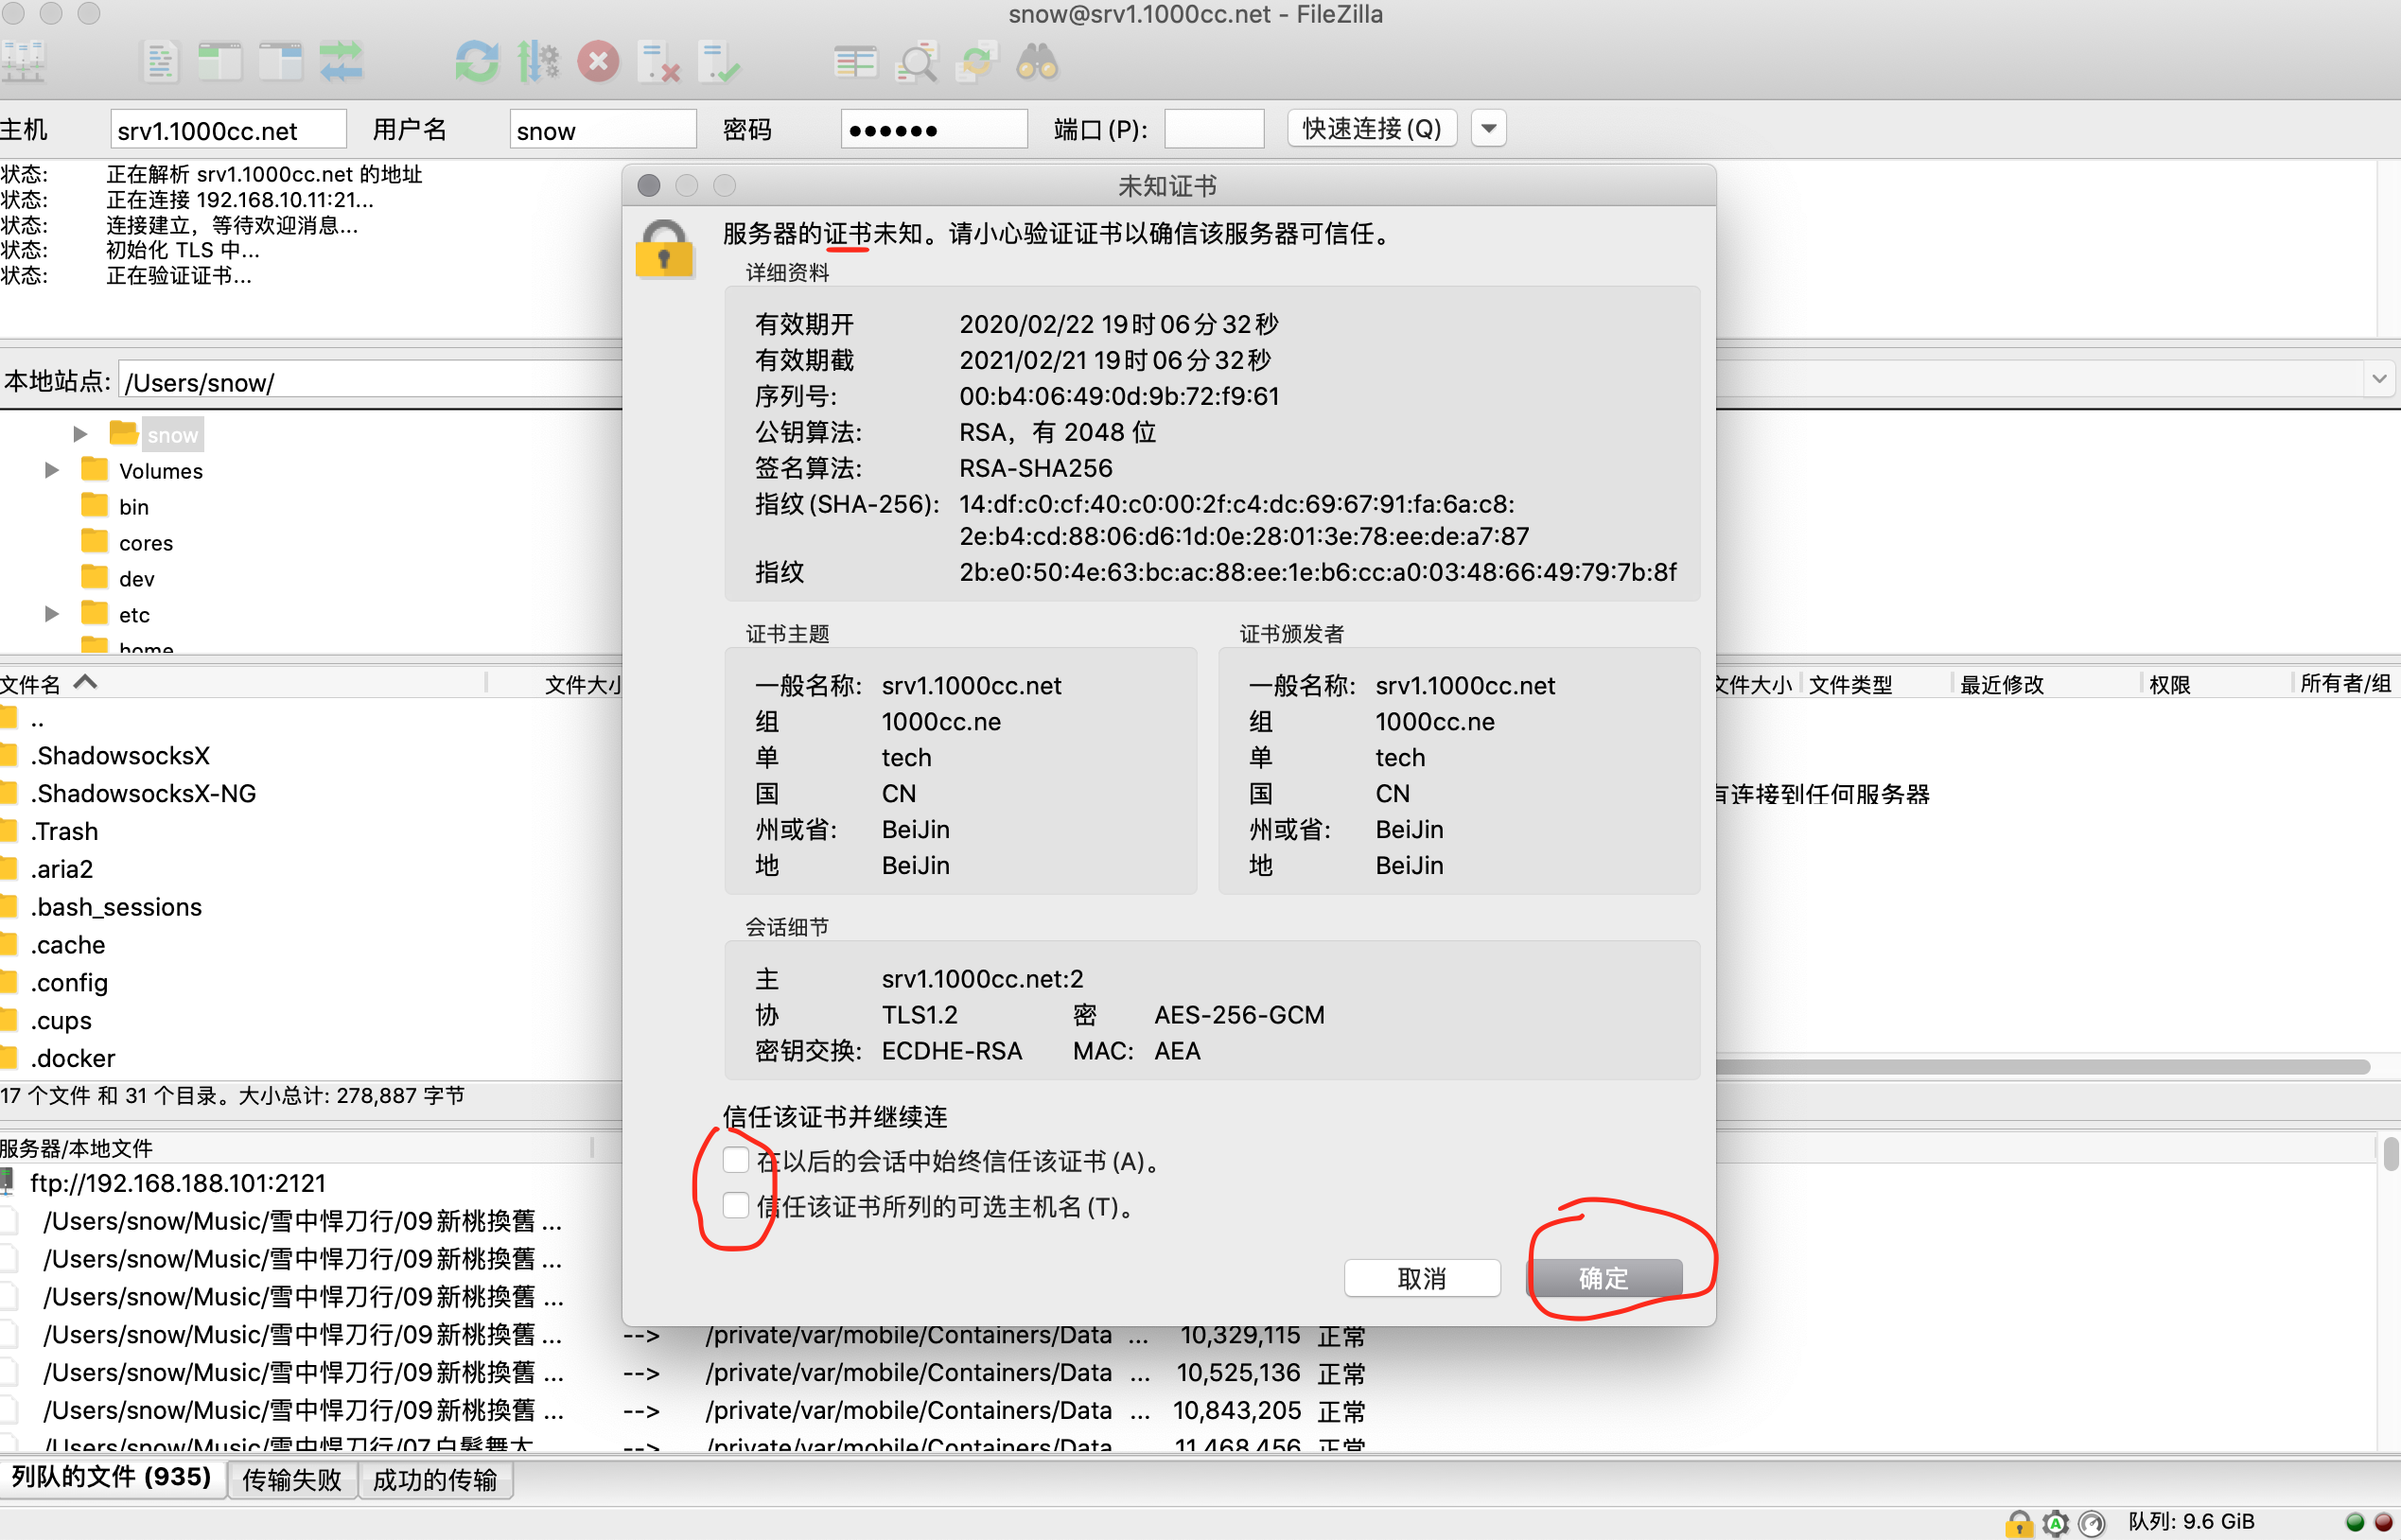Click 取消 to reject the certificate

click(x=1422, y=1277)
